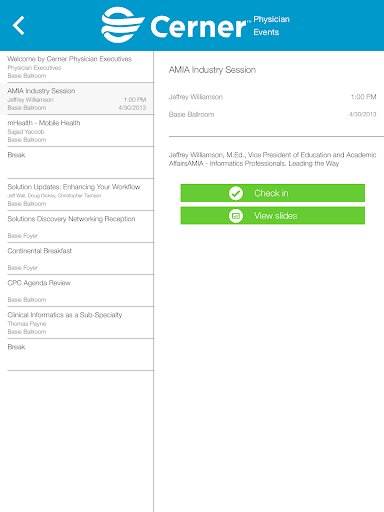Check in to the AMIA session
The width and height of the screenshot is (384, 512).
pyautogui.click(x=273, y=193)
